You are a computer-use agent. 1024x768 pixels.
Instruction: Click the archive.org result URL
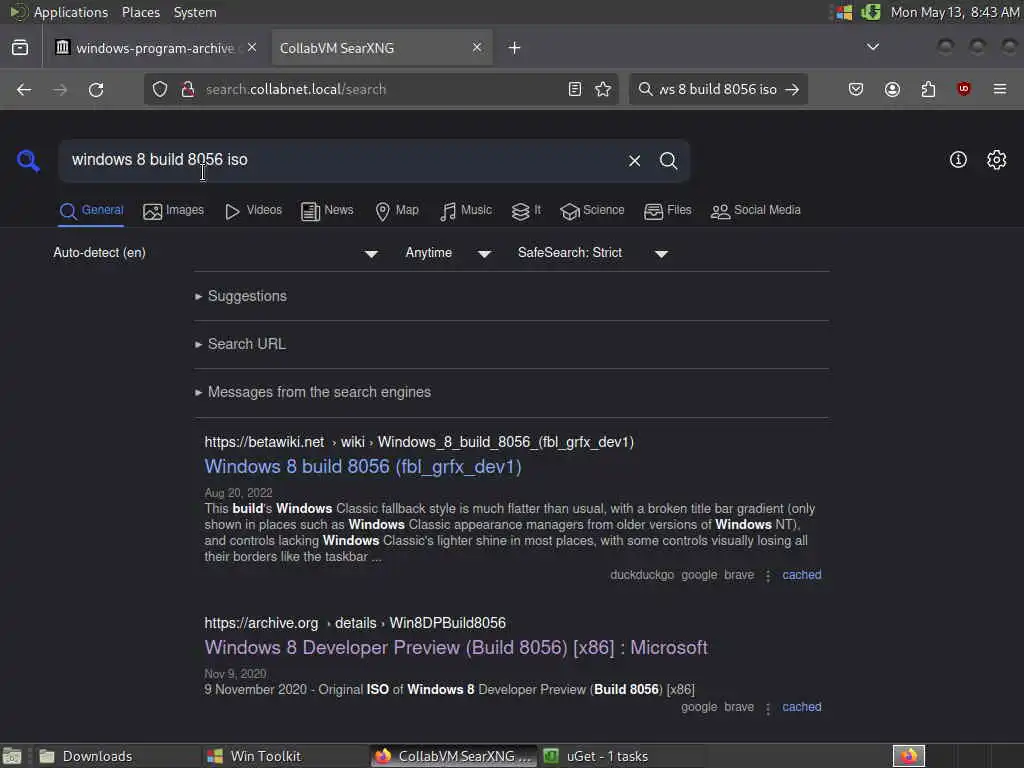pyautogui.click(x=355, y=623)
